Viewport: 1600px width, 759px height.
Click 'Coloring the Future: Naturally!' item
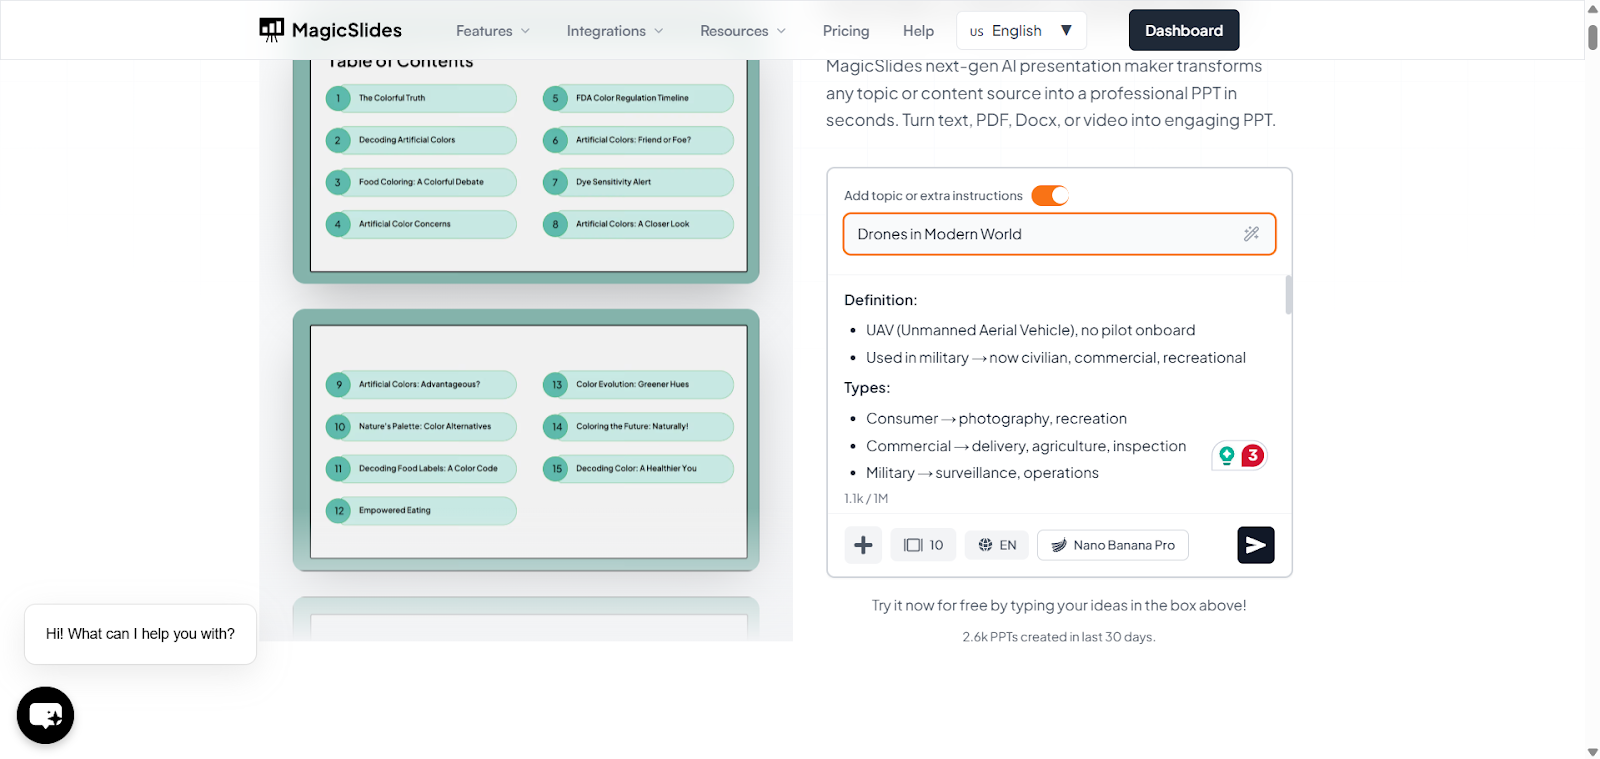pos(638,426)
